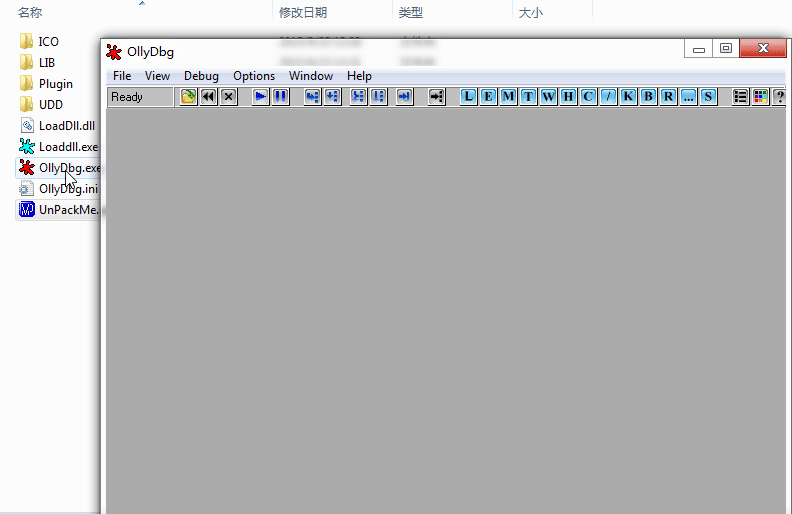Click the Appearance color grid icon
Image resolution: width=792 pixels, height=514 pixels.
[x=760, y=96]
